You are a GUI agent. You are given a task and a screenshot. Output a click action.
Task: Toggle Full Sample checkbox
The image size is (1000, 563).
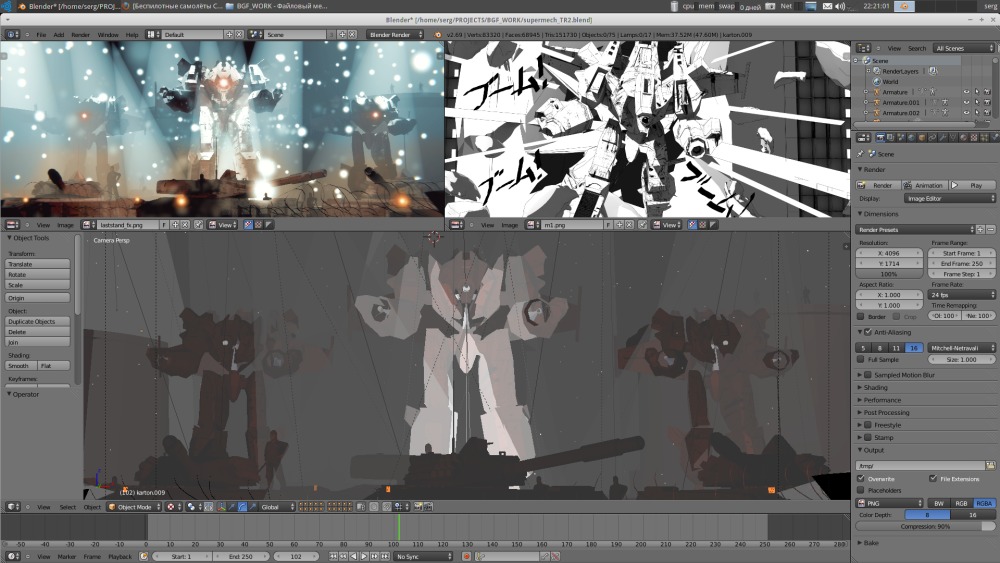pyautogui.click(x=860, y=360)
